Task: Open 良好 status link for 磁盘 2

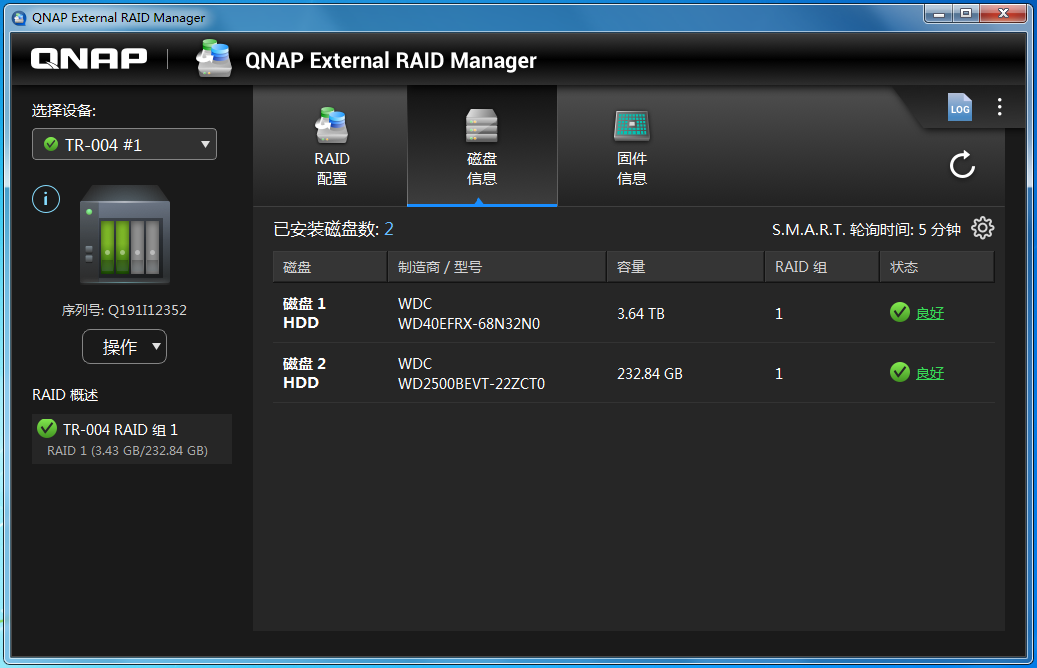Action: pyautogui.click(x=929, y=374)
